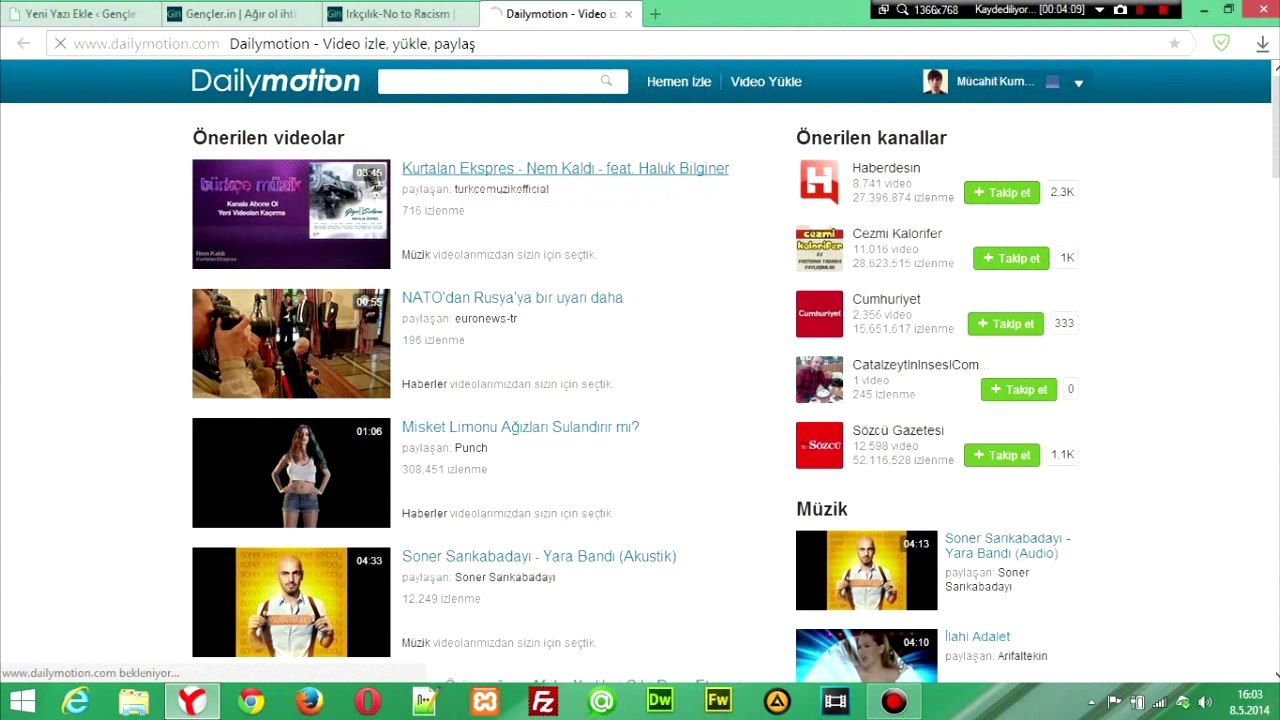Open the browser downloads arrow

(1263, 44)
